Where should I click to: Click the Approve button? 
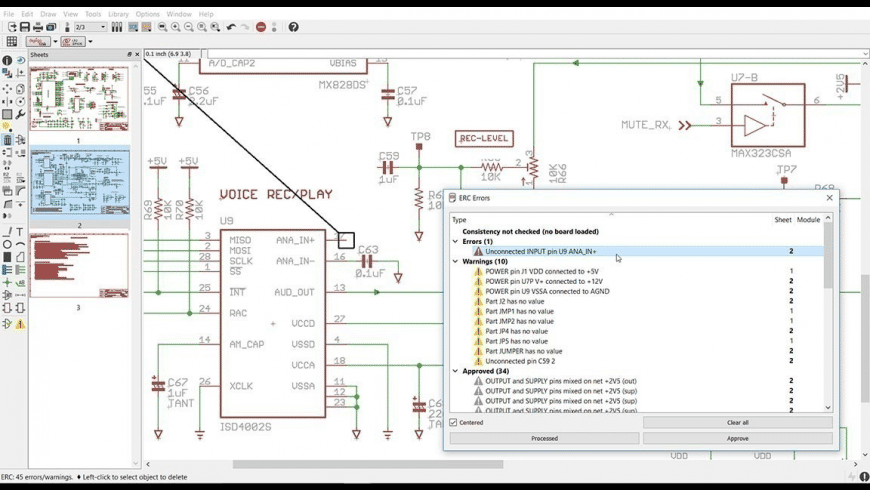click(737, 438)
